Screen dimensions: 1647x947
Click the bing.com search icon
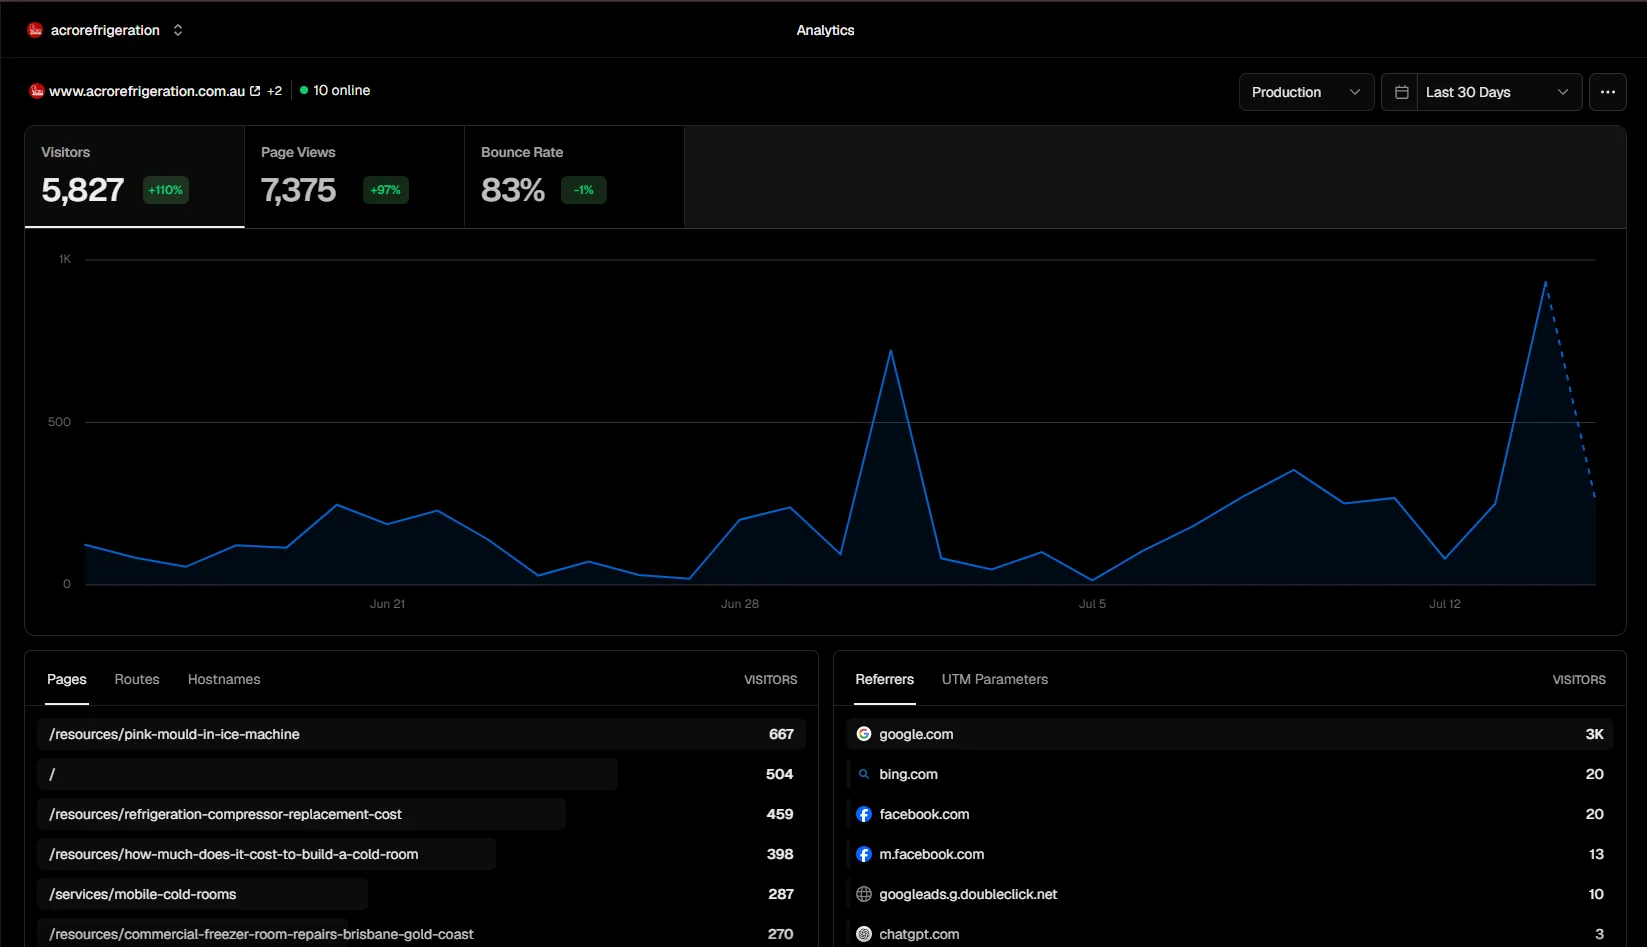tap(864, 774)
